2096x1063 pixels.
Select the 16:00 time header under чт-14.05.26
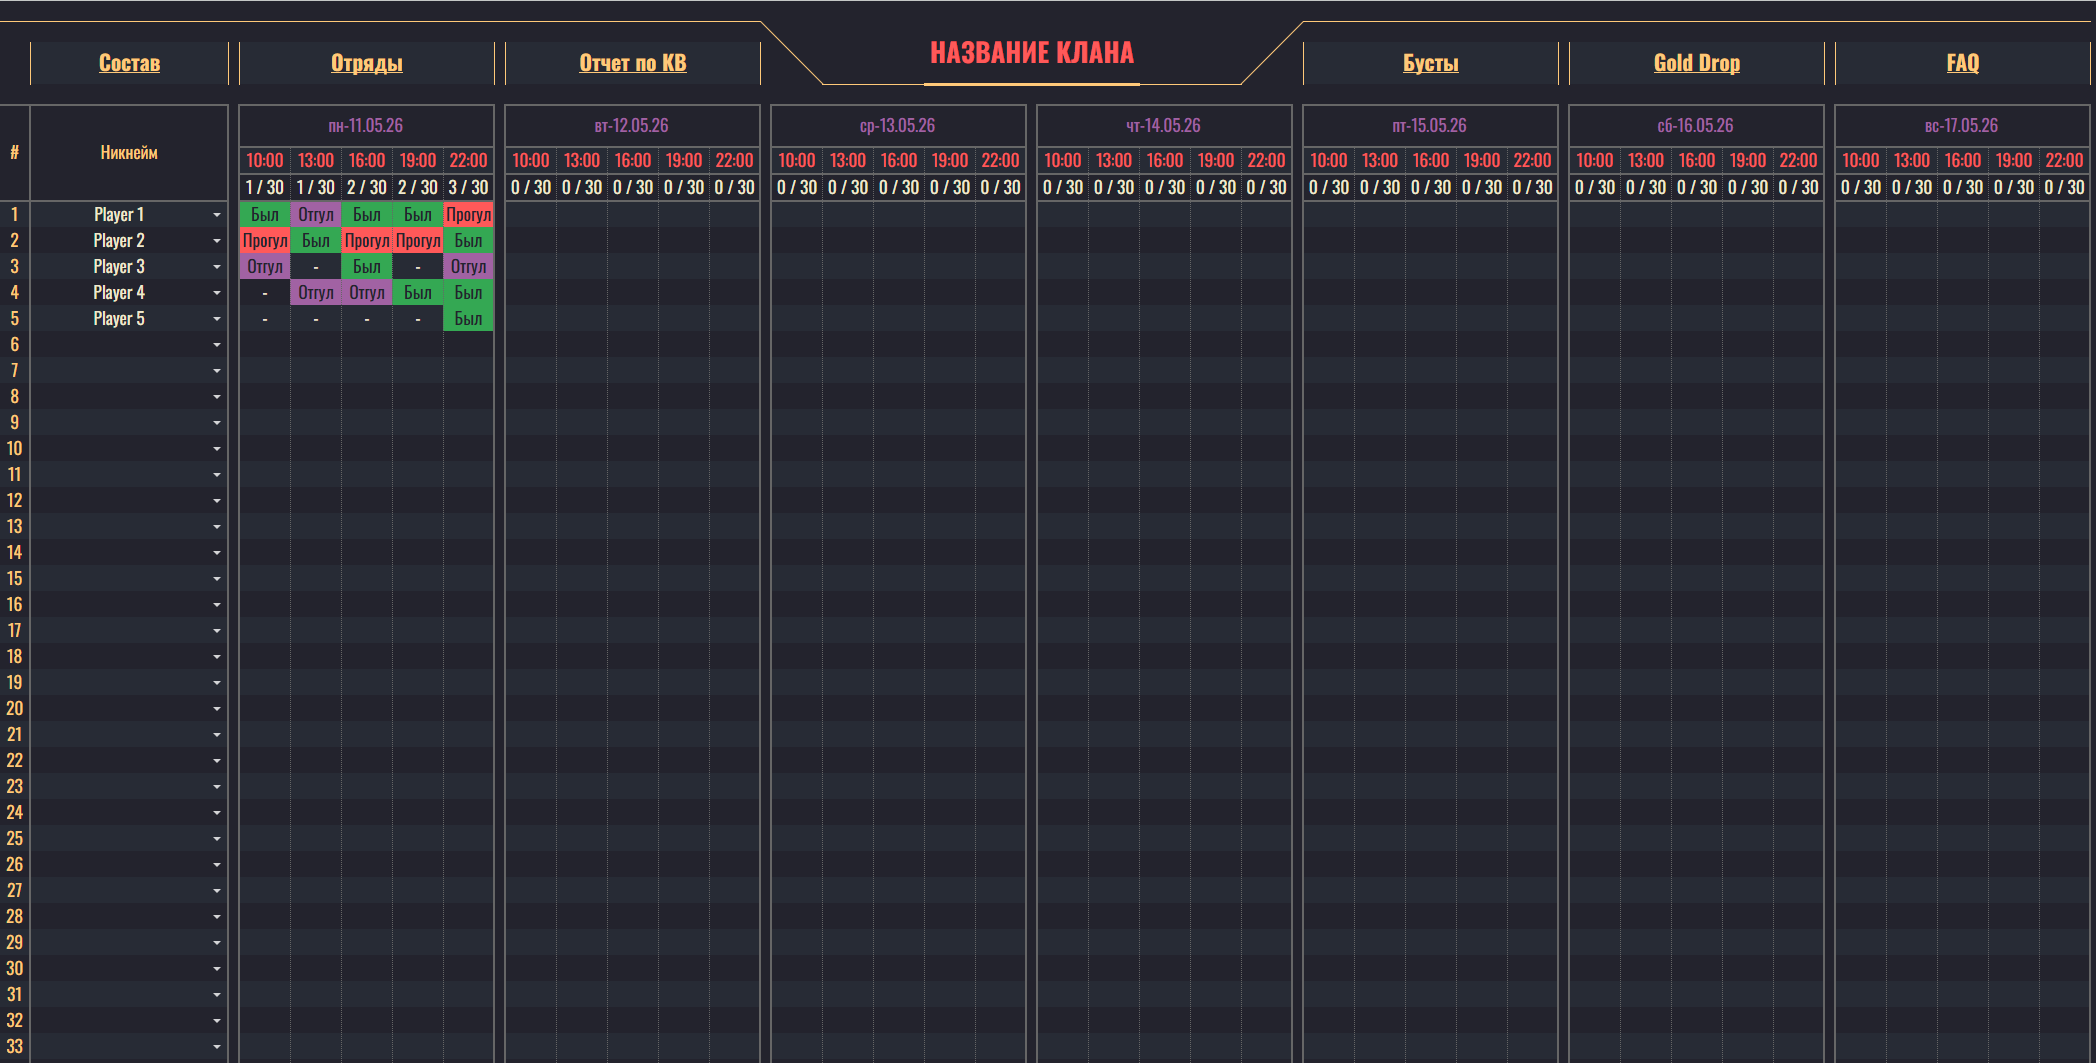click(x=1165, y=161)
